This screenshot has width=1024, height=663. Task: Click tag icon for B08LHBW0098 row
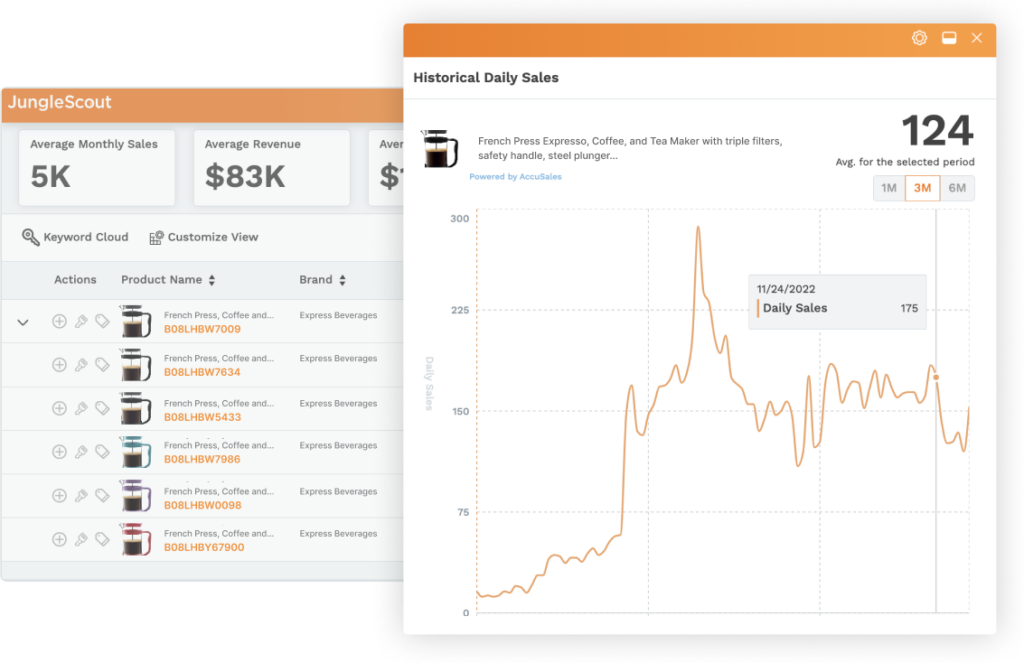[103, 496]
